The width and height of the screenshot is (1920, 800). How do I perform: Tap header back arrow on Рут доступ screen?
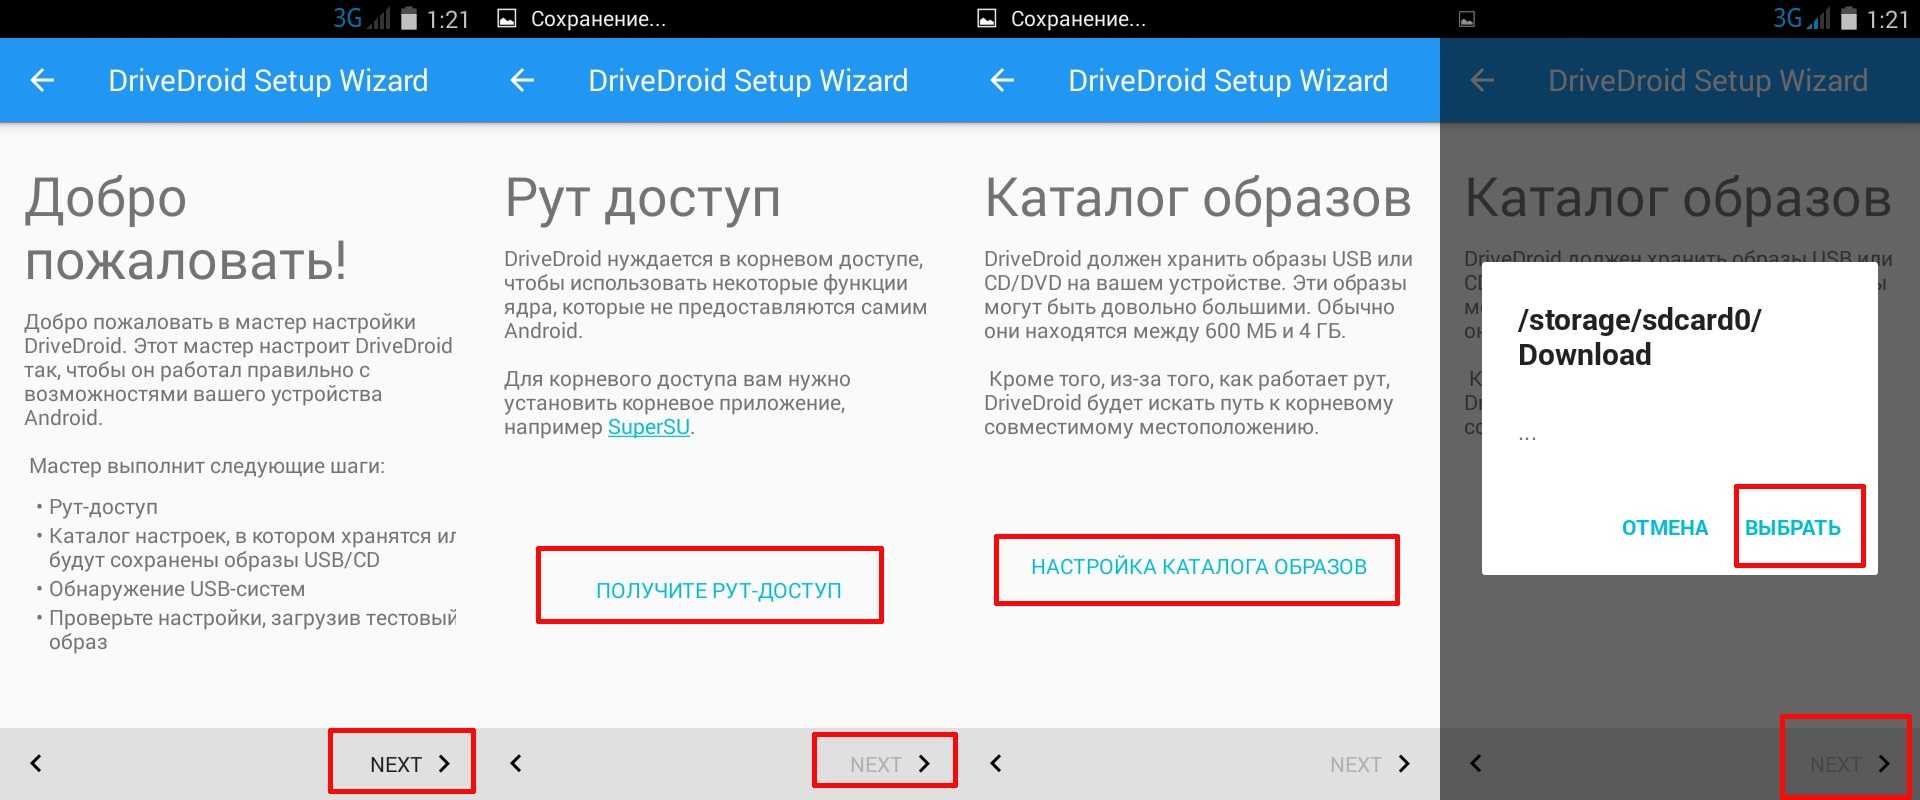coord(522,80)
